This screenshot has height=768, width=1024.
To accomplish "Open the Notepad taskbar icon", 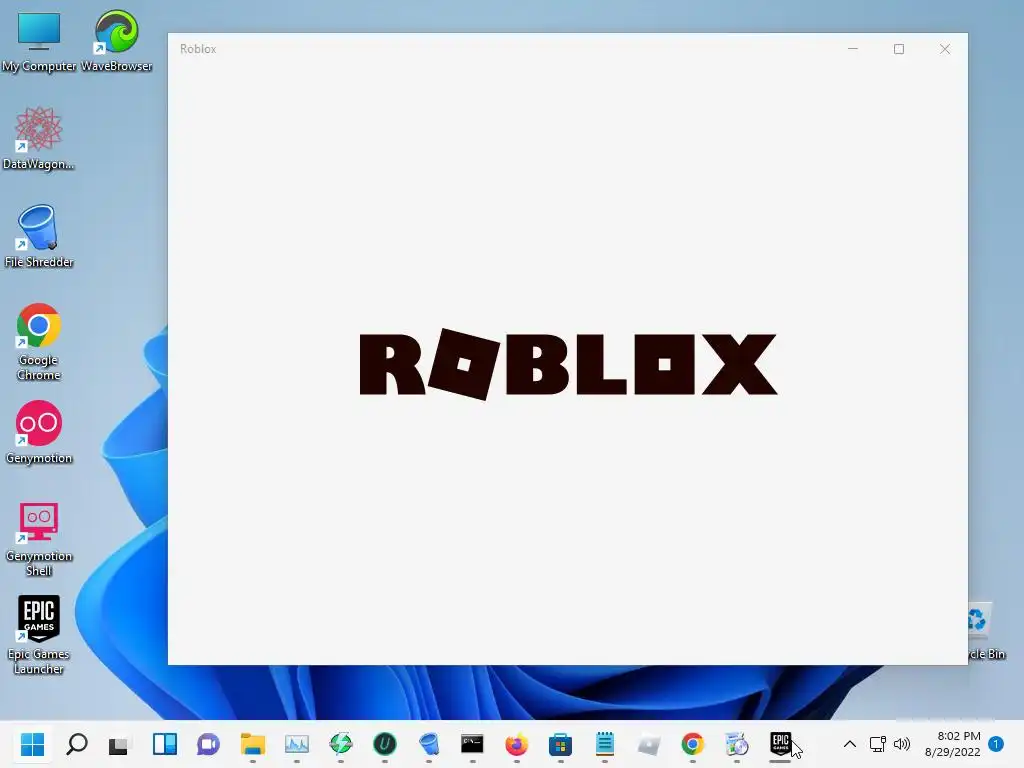I will (605, 744).
